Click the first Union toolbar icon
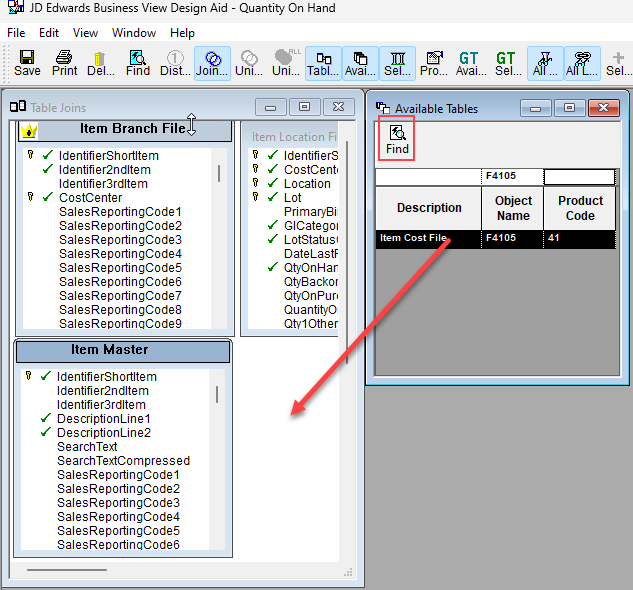Screen dimensions: 633x590 click(x=249, y=63)
